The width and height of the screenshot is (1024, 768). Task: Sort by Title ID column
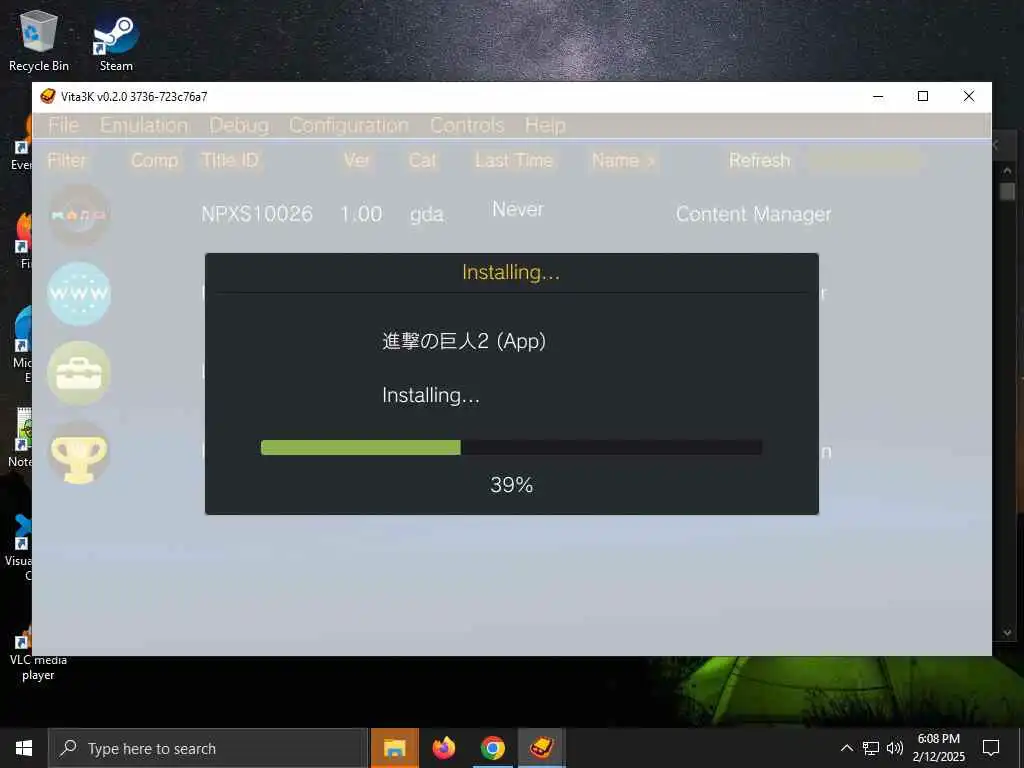click(x=230, y=161)
